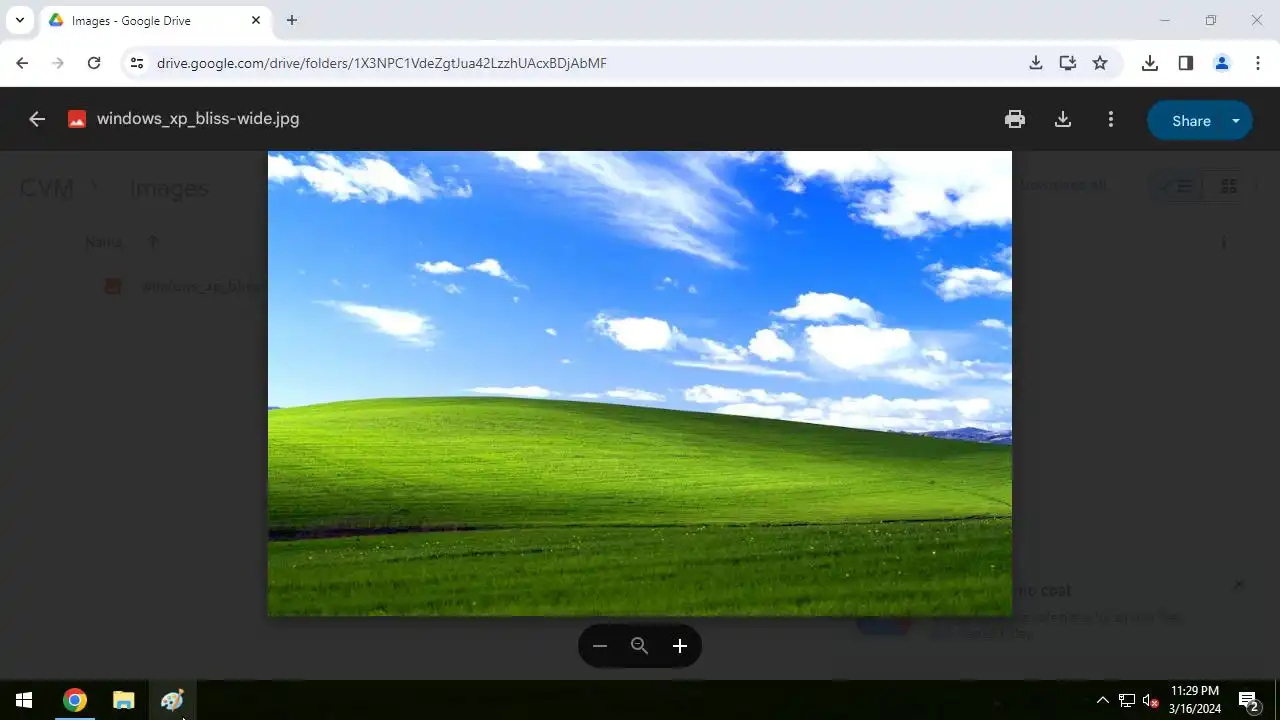
Task: Click the red image file type icon
Action: [x=77, y=119]
